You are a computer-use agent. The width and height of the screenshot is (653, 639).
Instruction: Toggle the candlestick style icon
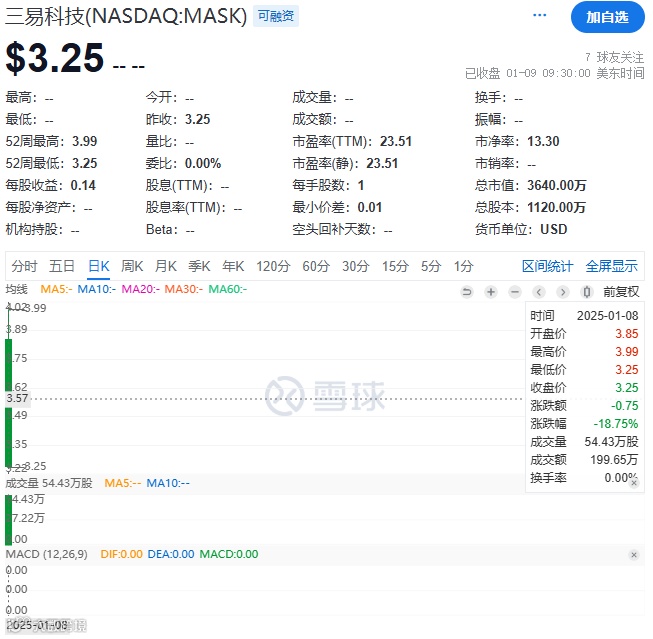[x=586, y=292]
